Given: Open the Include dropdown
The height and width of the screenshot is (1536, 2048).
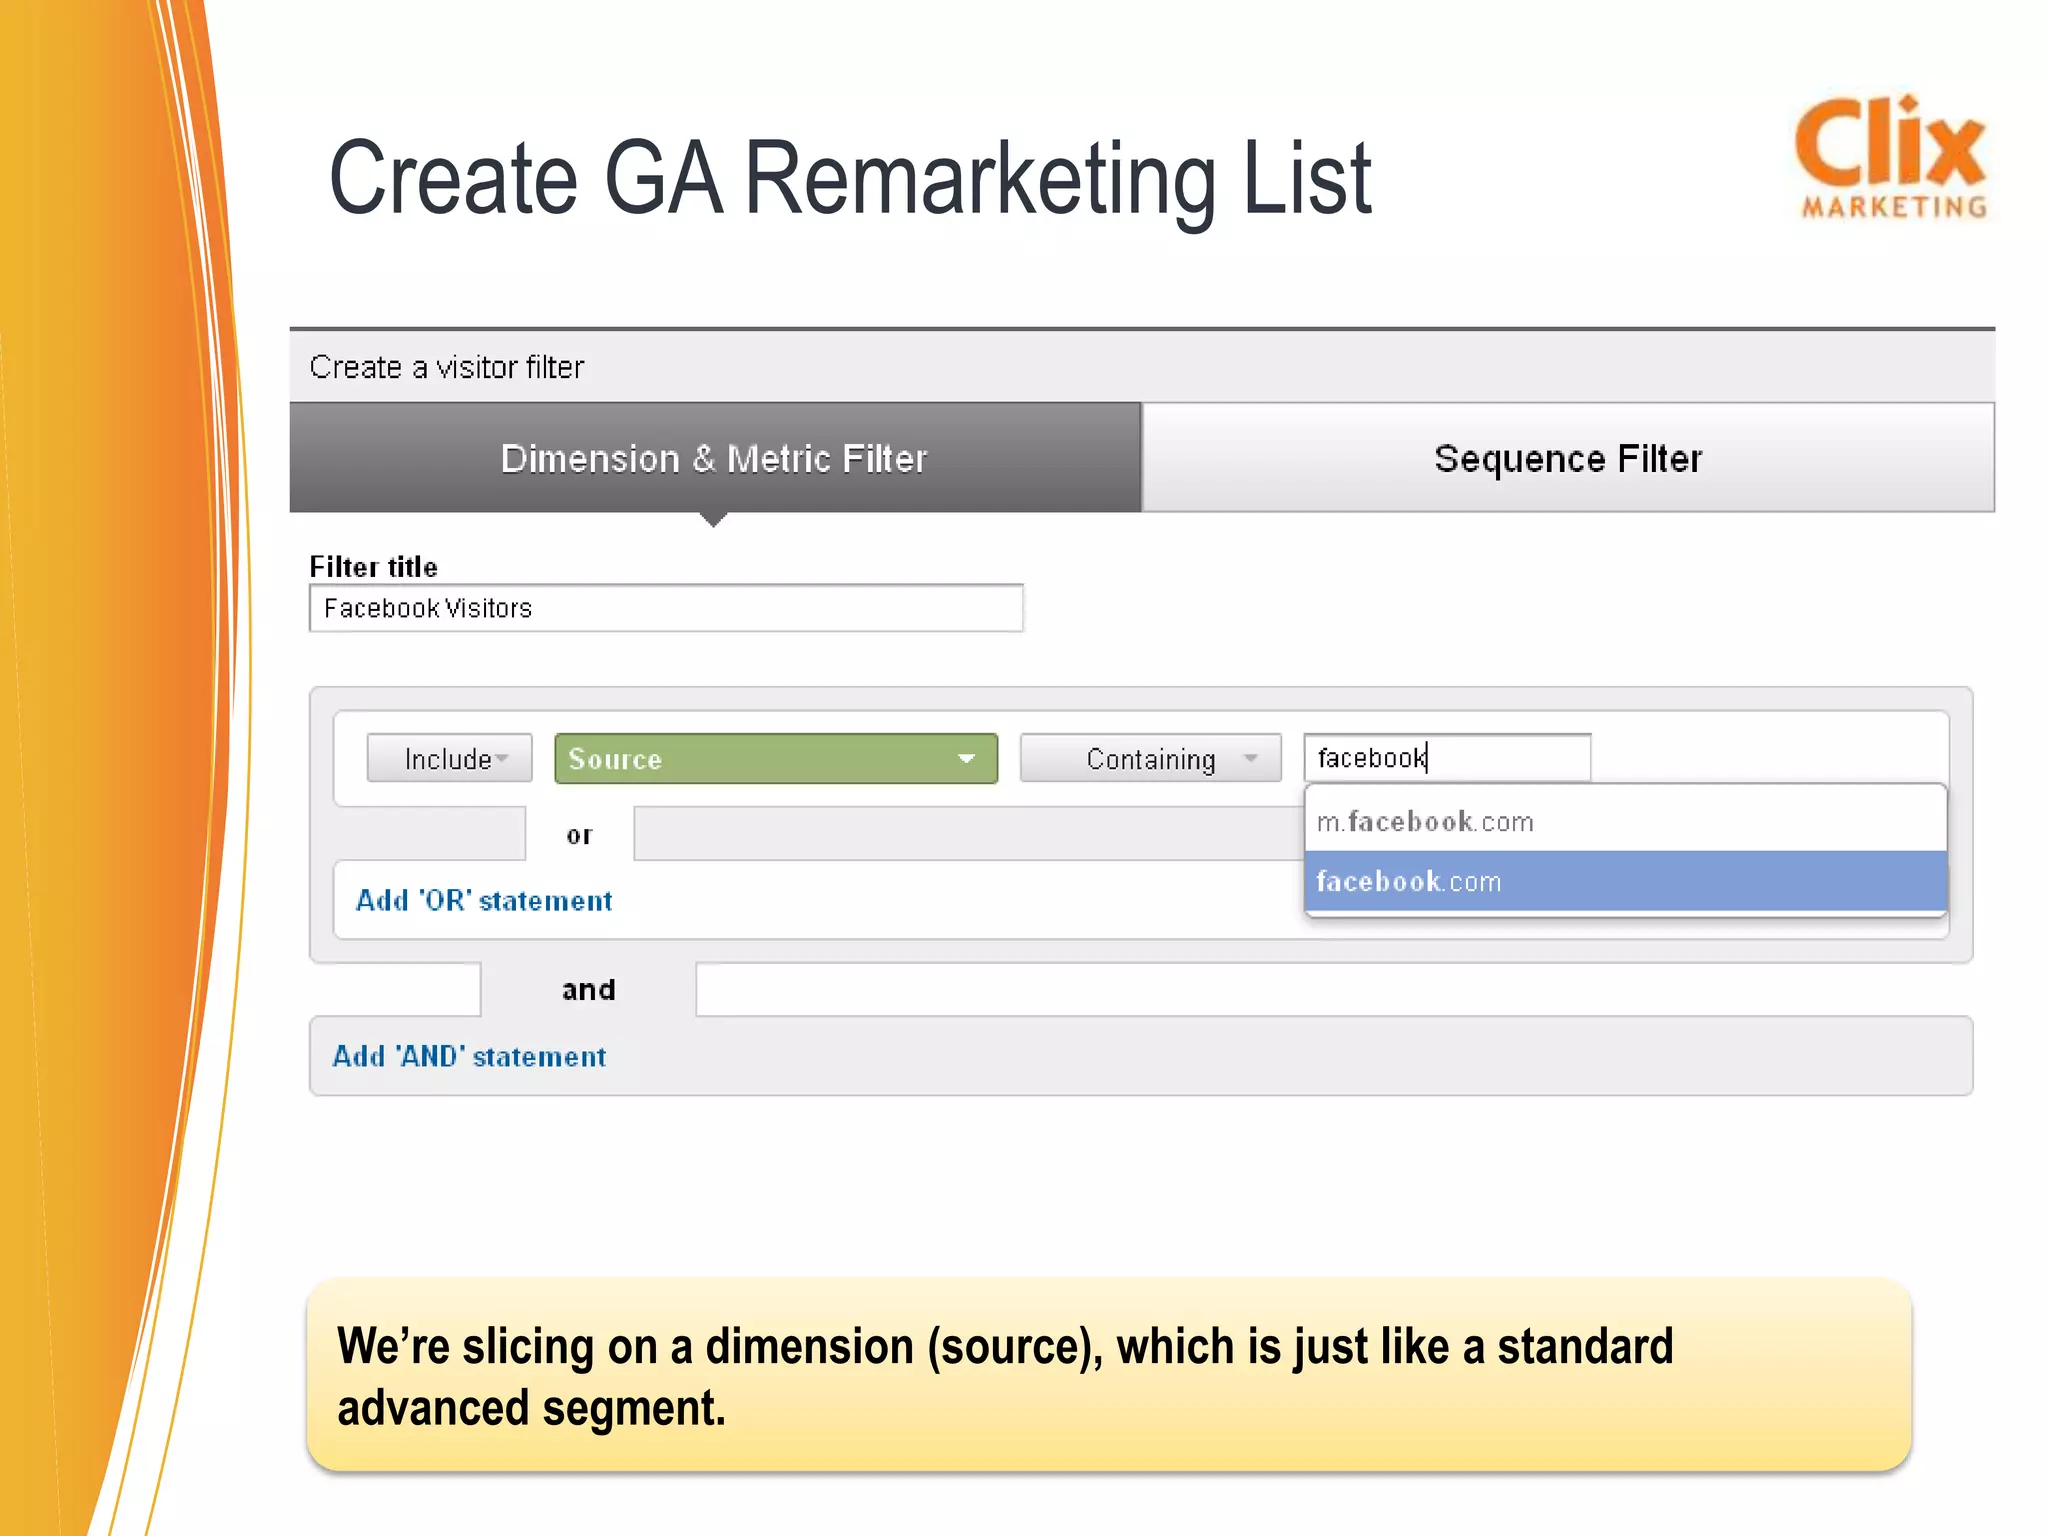Looking at the screenshot, I should [x=450, y=759].
